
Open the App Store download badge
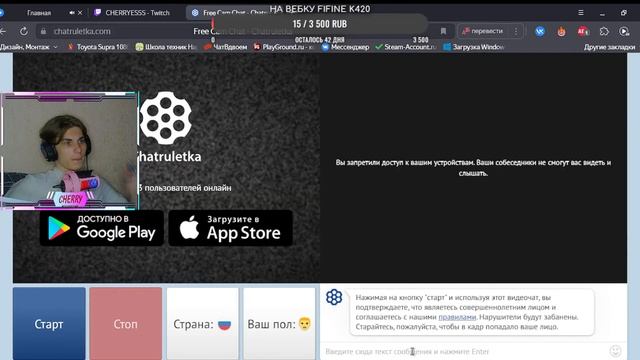click(231, 228)
